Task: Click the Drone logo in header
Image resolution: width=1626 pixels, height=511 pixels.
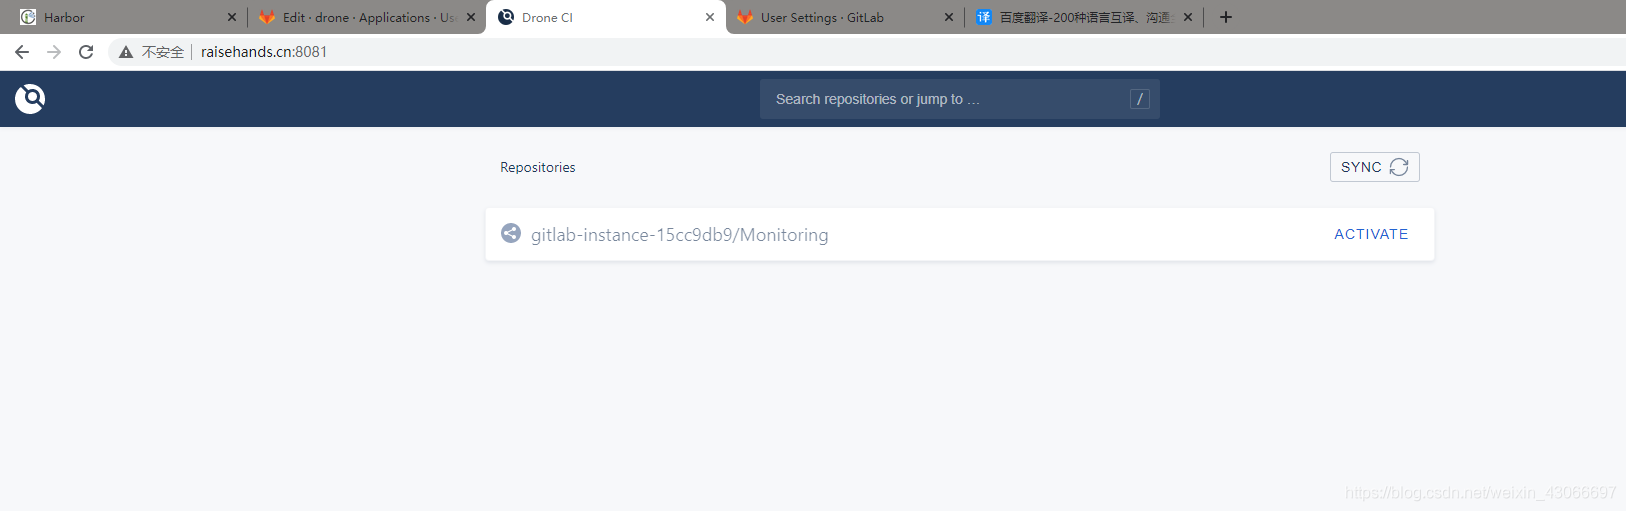Action: point(30,98)
